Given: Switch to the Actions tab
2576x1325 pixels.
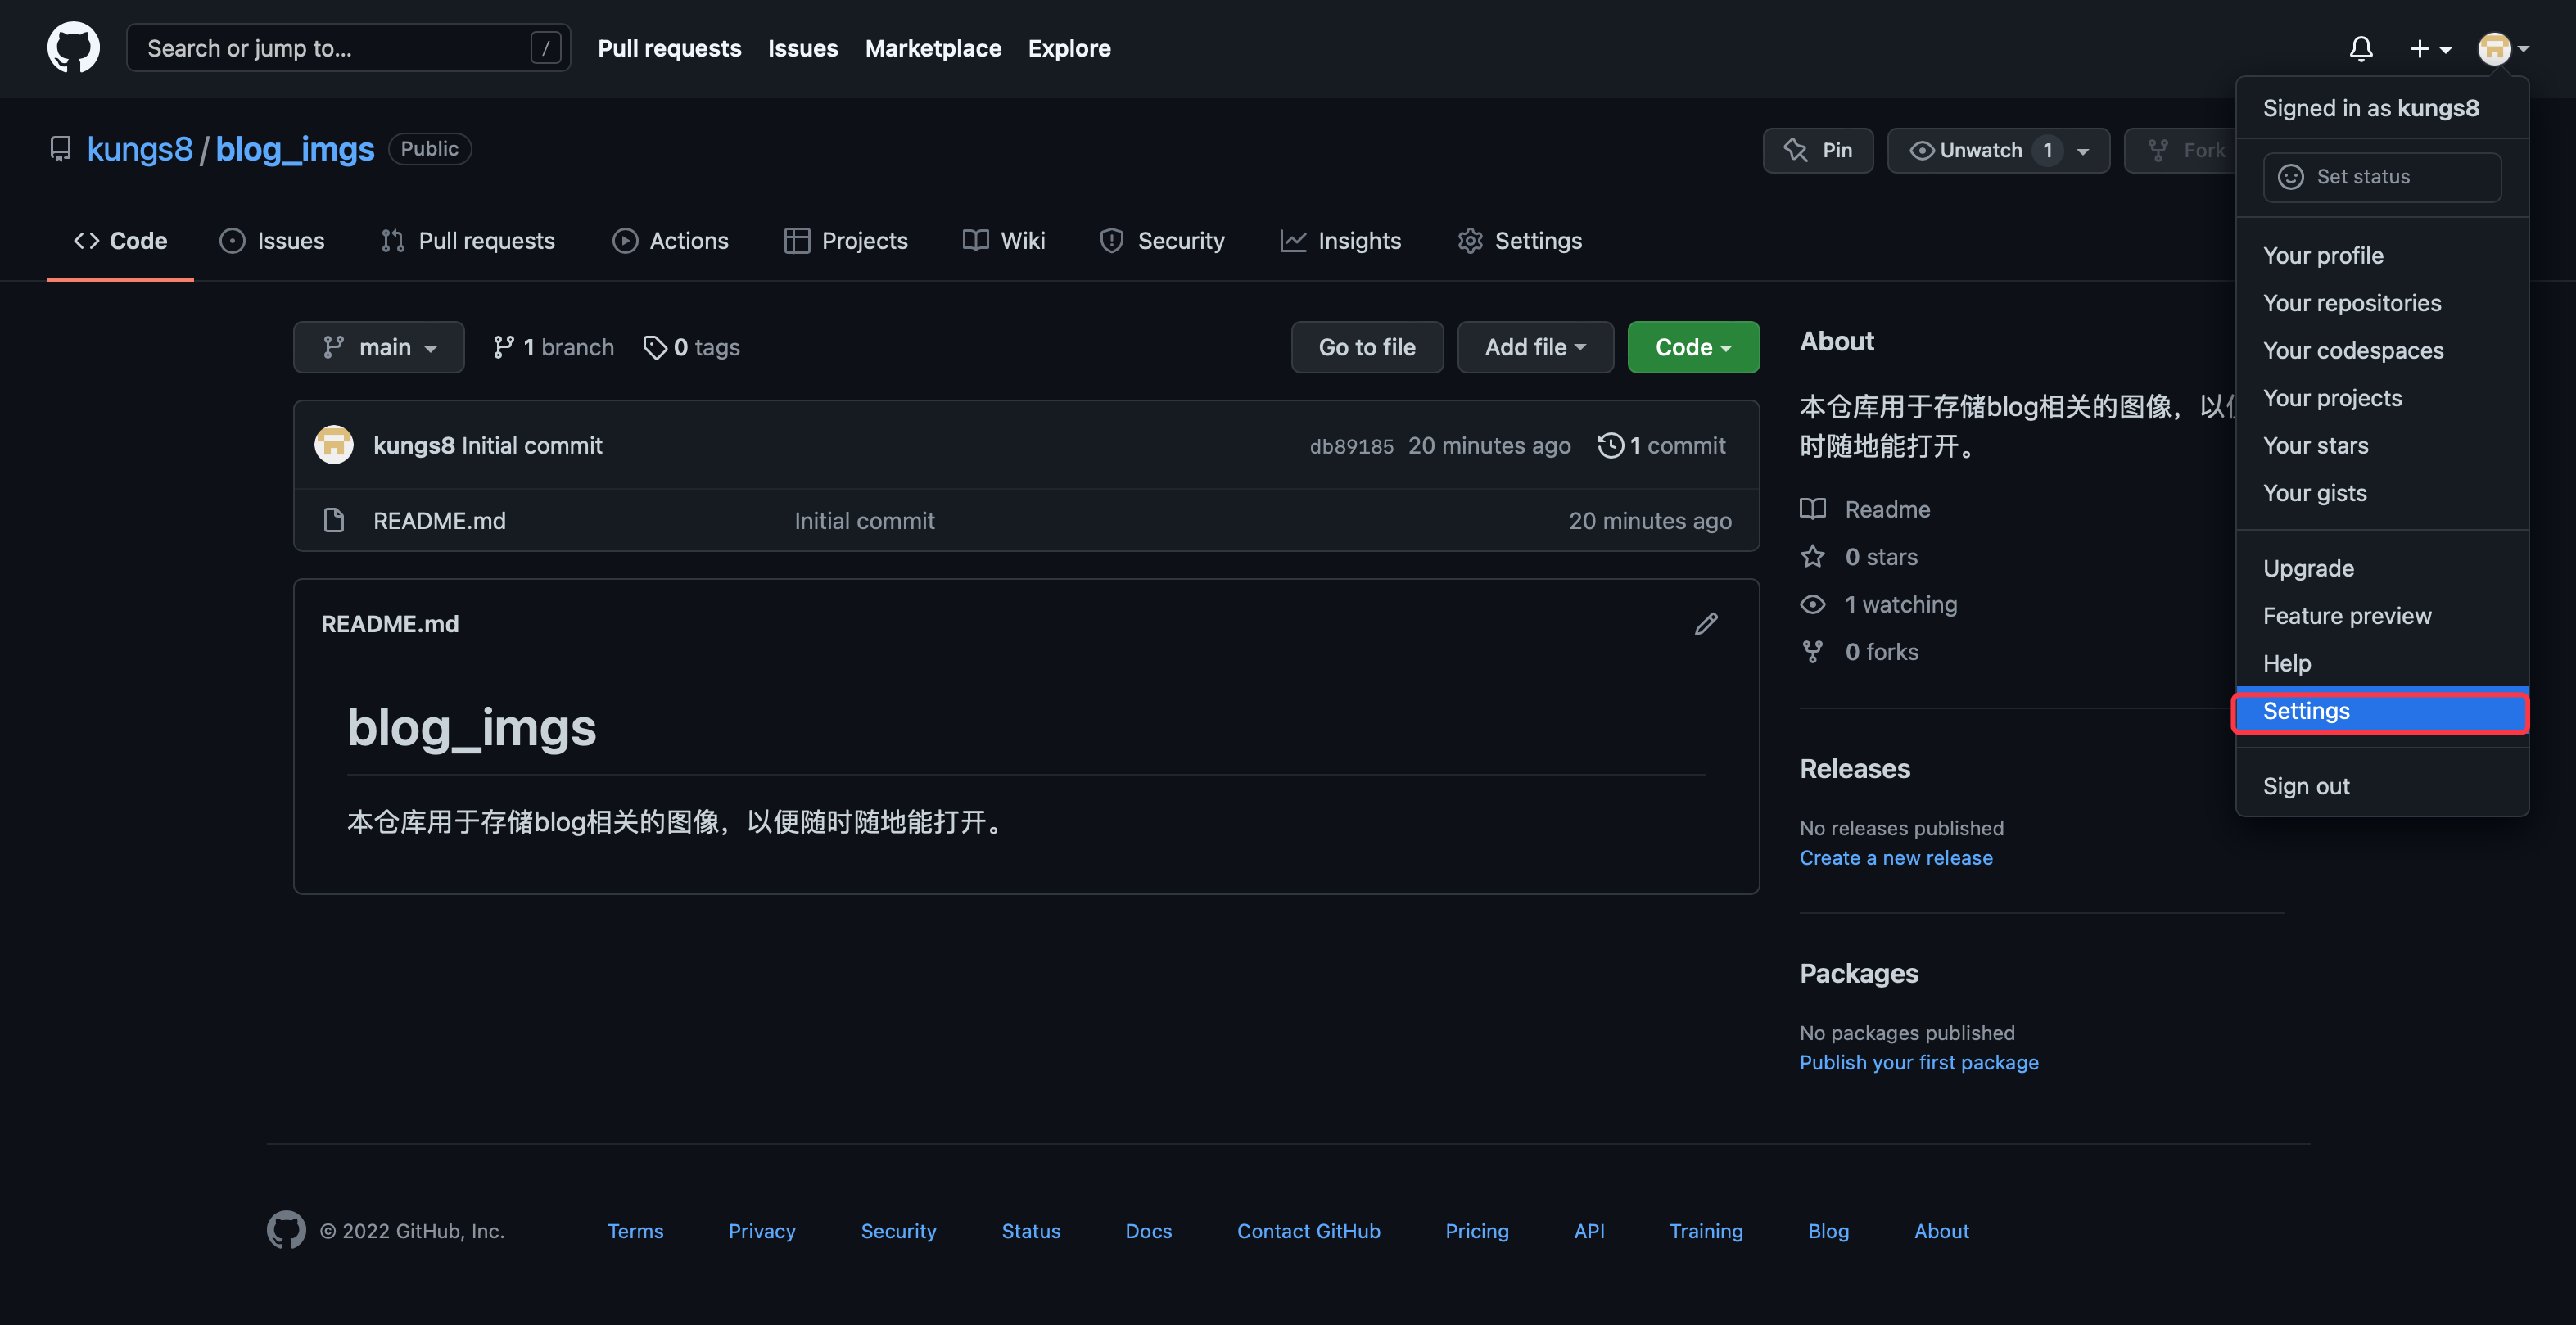Looking at the screenshot, I should [670, 241].
